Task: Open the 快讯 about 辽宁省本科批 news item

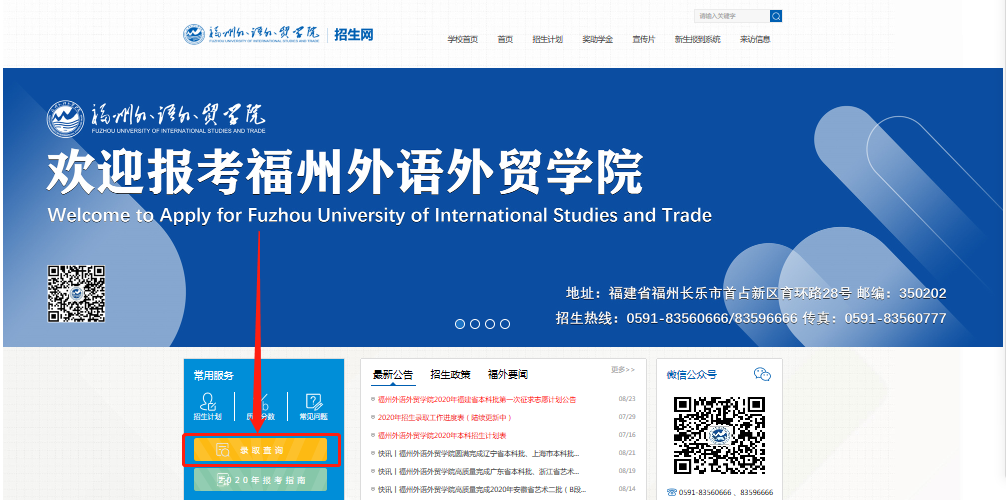Action: [479, 453]
